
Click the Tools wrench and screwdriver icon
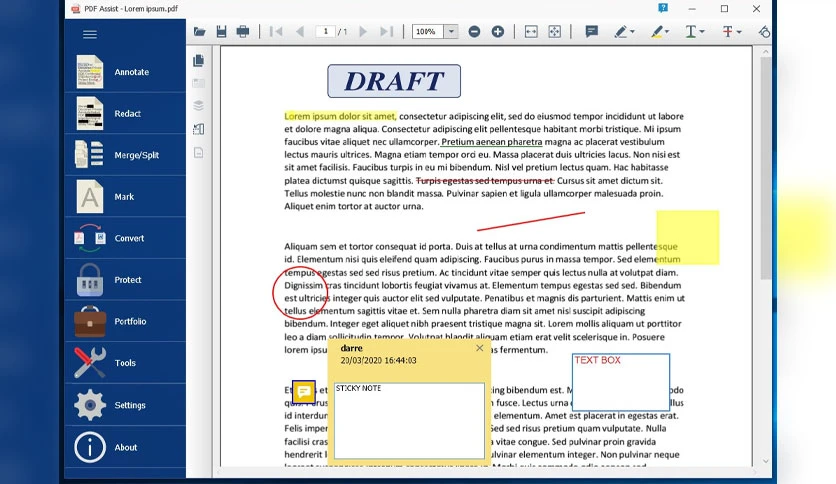click(x=90, y=363)
